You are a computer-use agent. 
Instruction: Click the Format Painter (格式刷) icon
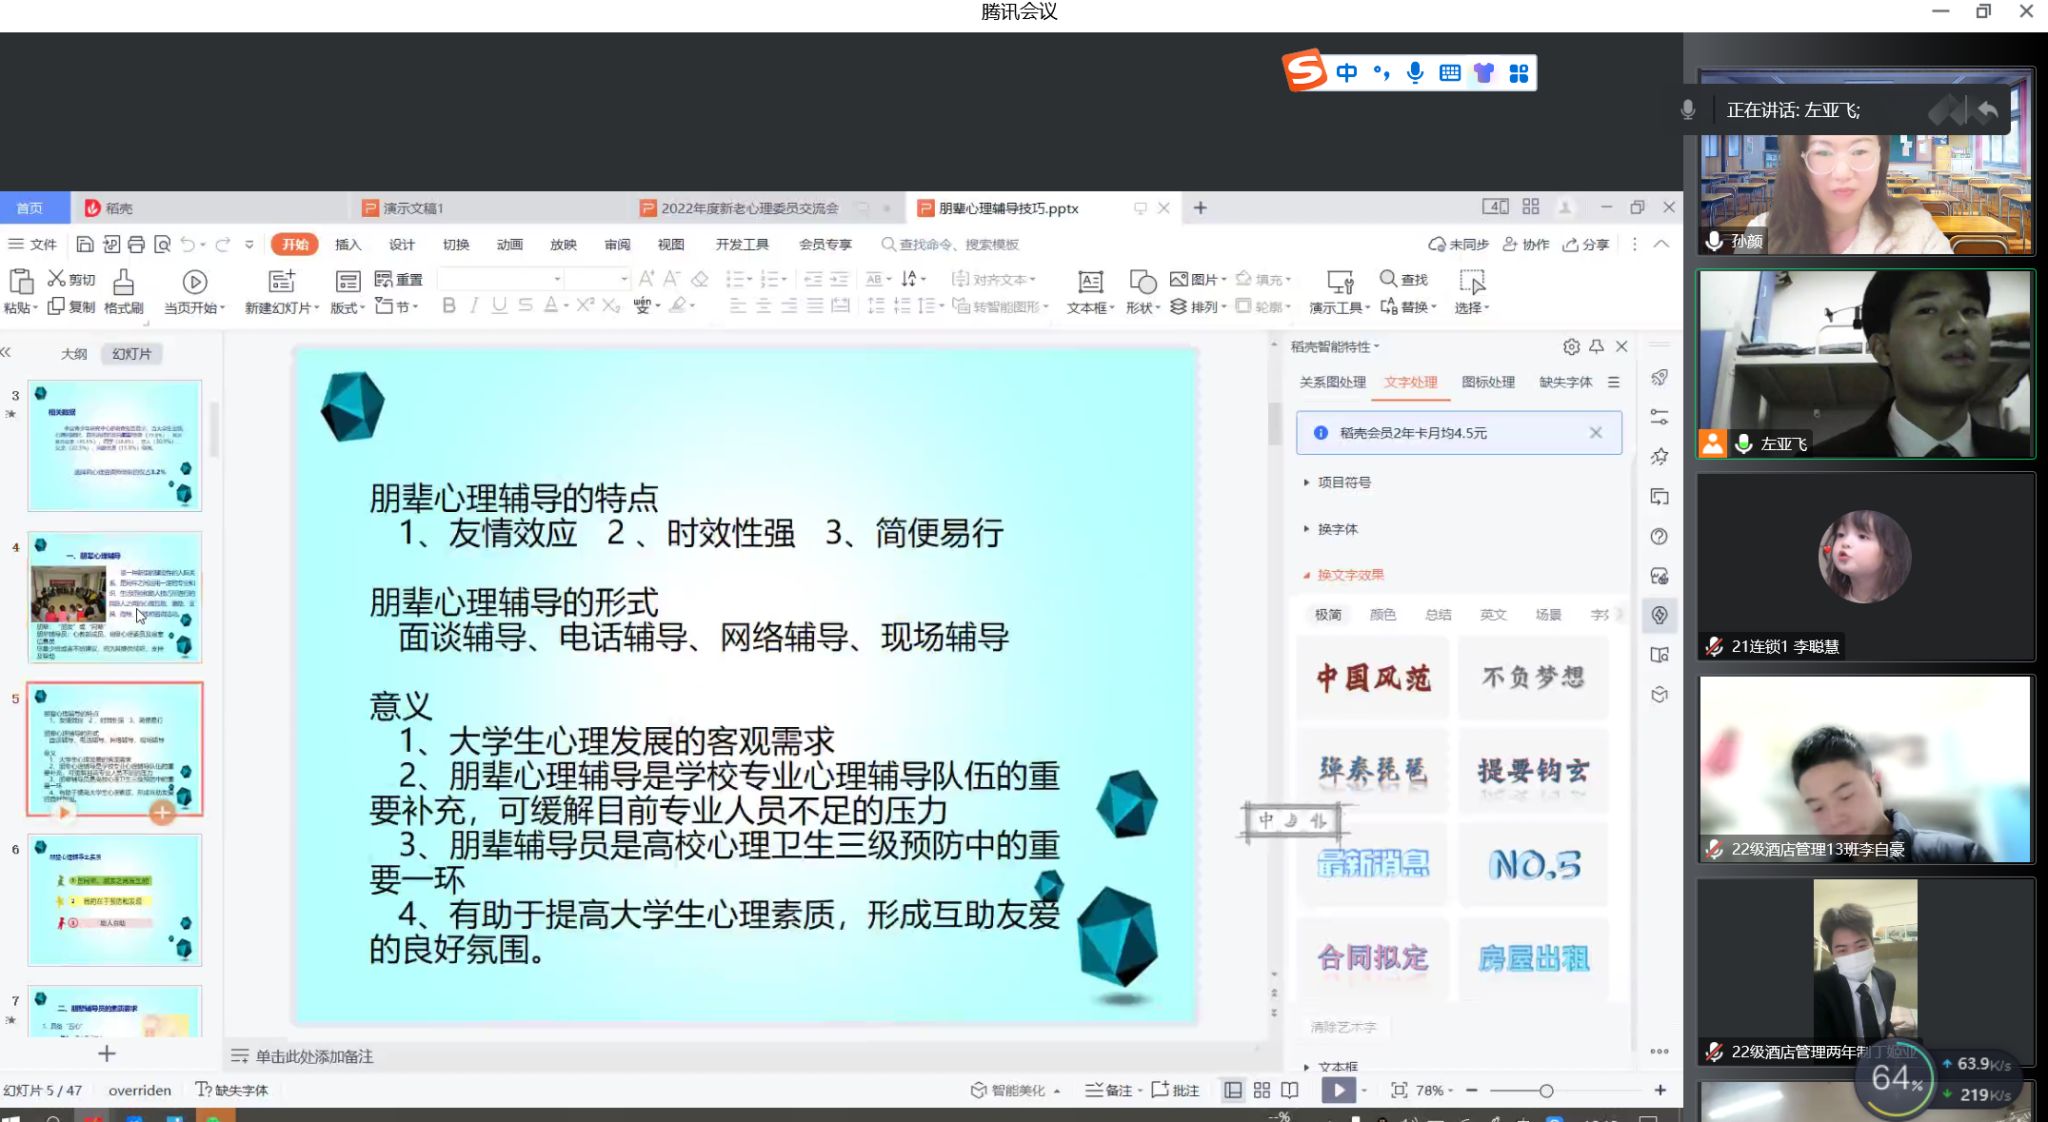(123, 282)
